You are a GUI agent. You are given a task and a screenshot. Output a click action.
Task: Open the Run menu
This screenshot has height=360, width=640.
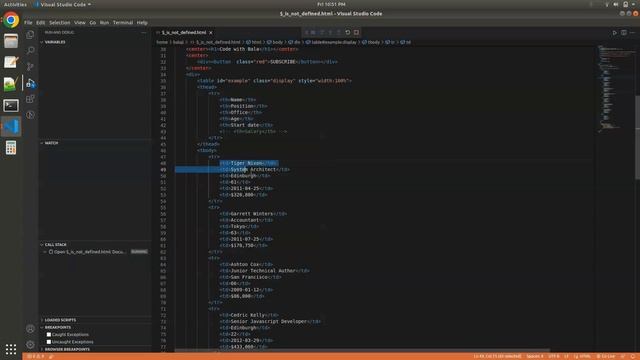pyautogui.click(x=104, y=22)
